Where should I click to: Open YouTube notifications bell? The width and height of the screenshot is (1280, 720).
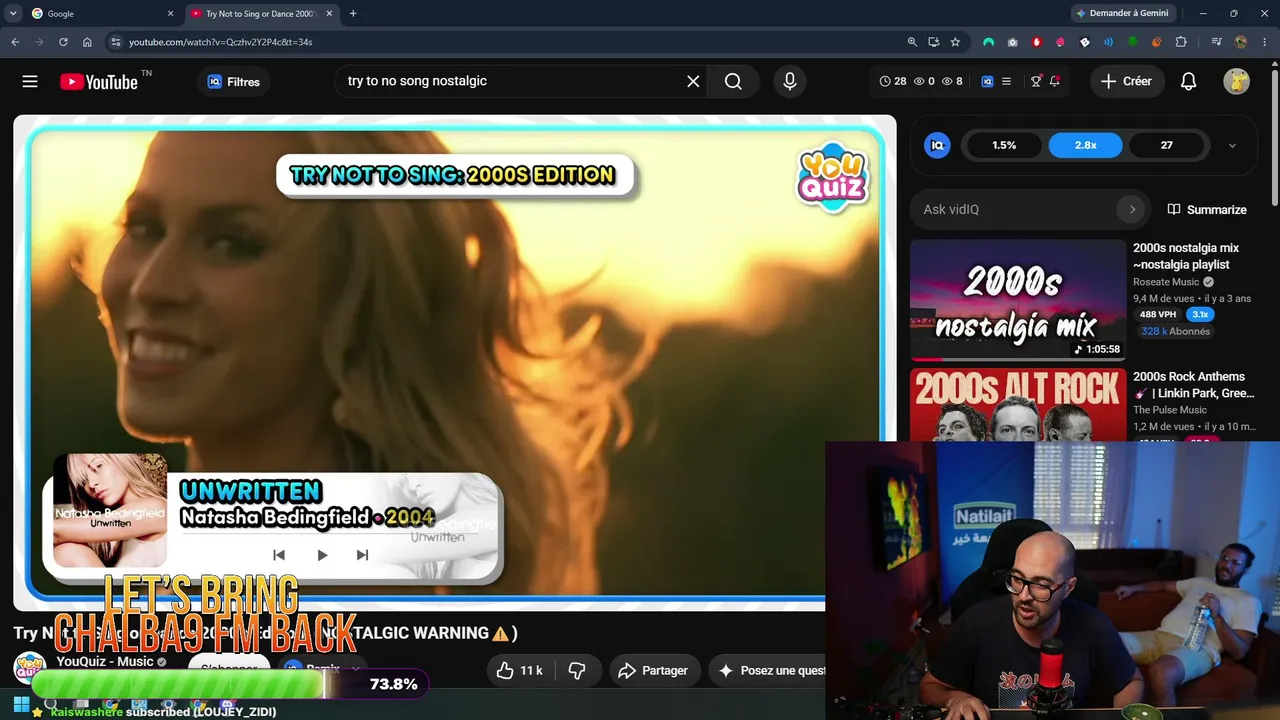[x=1189, y=82]
